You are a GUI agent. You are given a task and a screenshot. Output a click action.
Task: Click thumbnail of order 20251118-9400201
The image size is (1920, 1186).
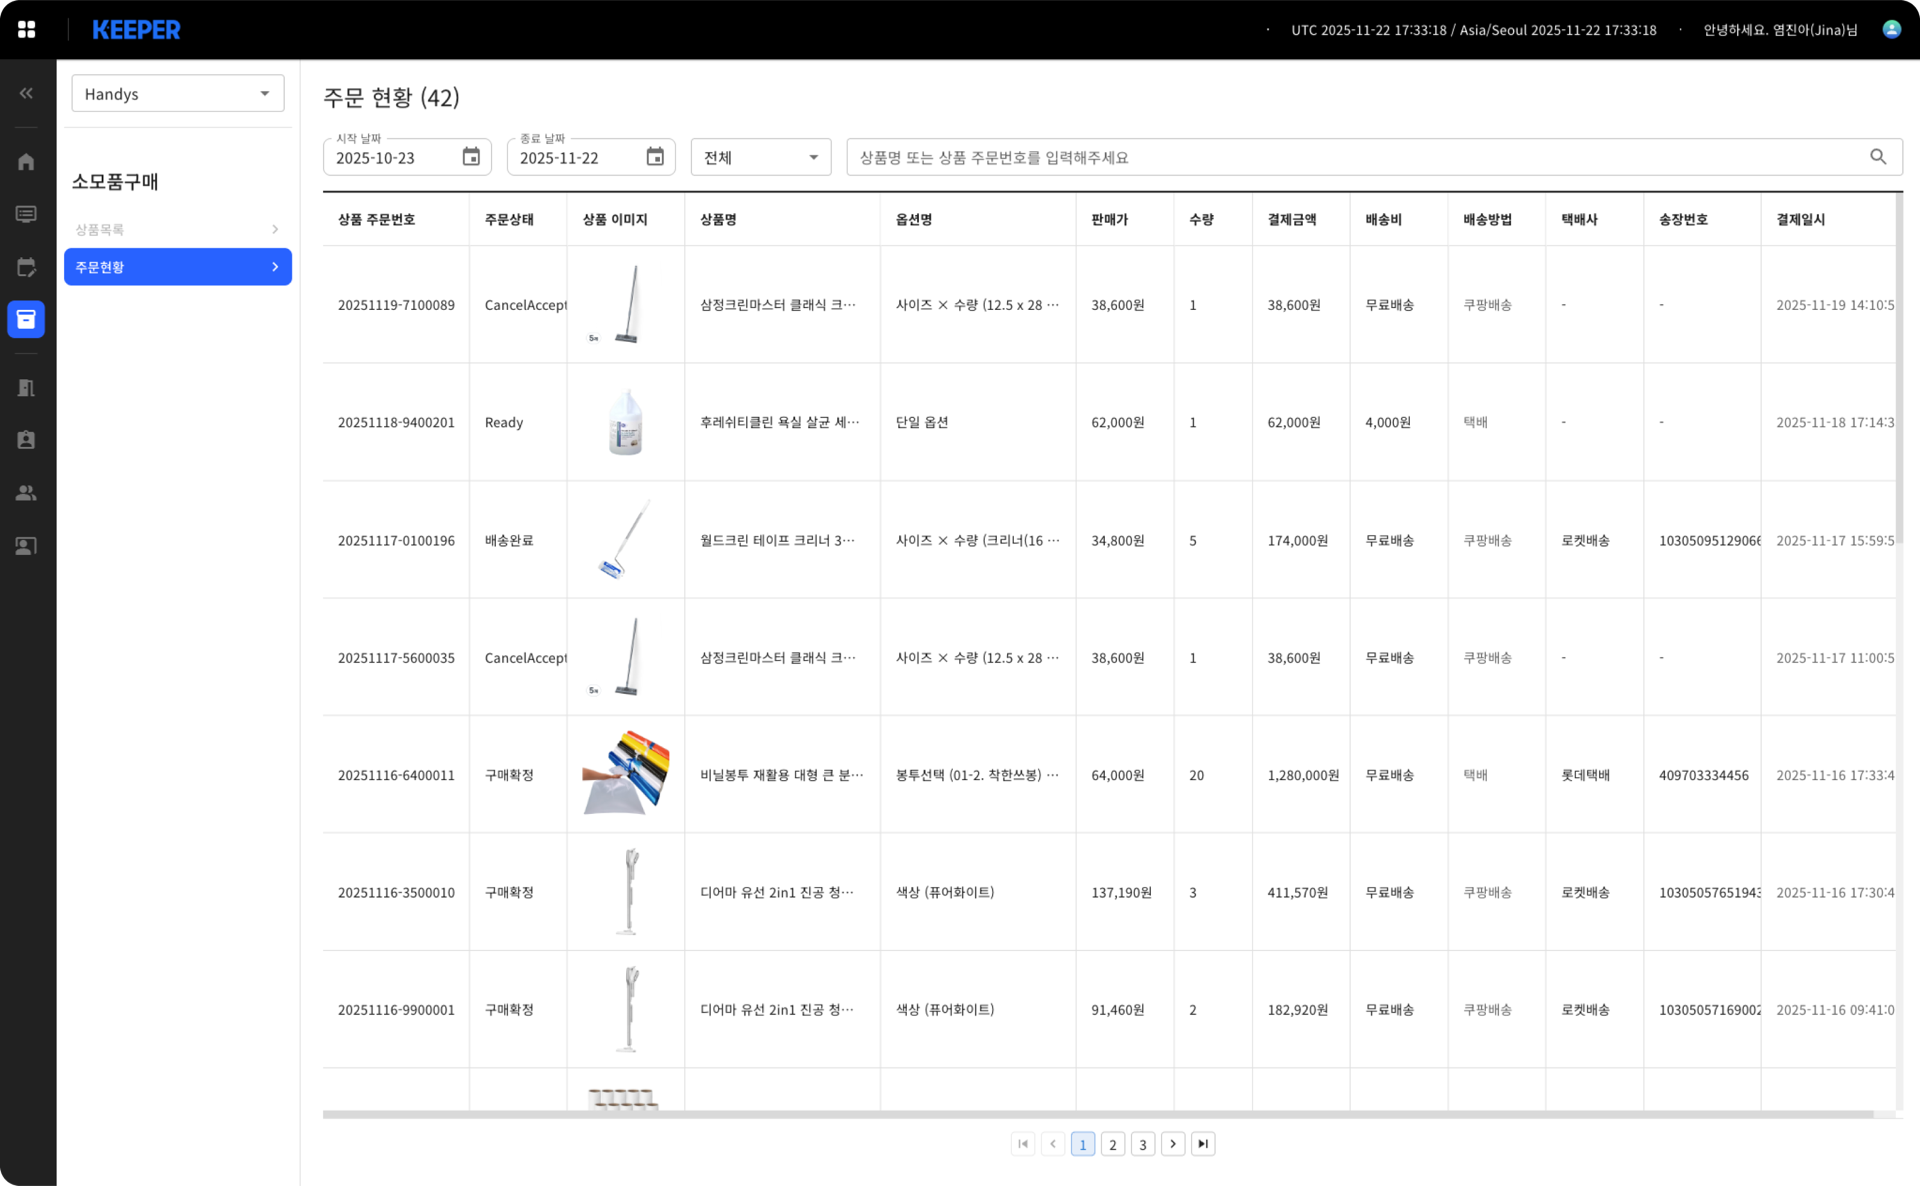click(x=626, y=422)
